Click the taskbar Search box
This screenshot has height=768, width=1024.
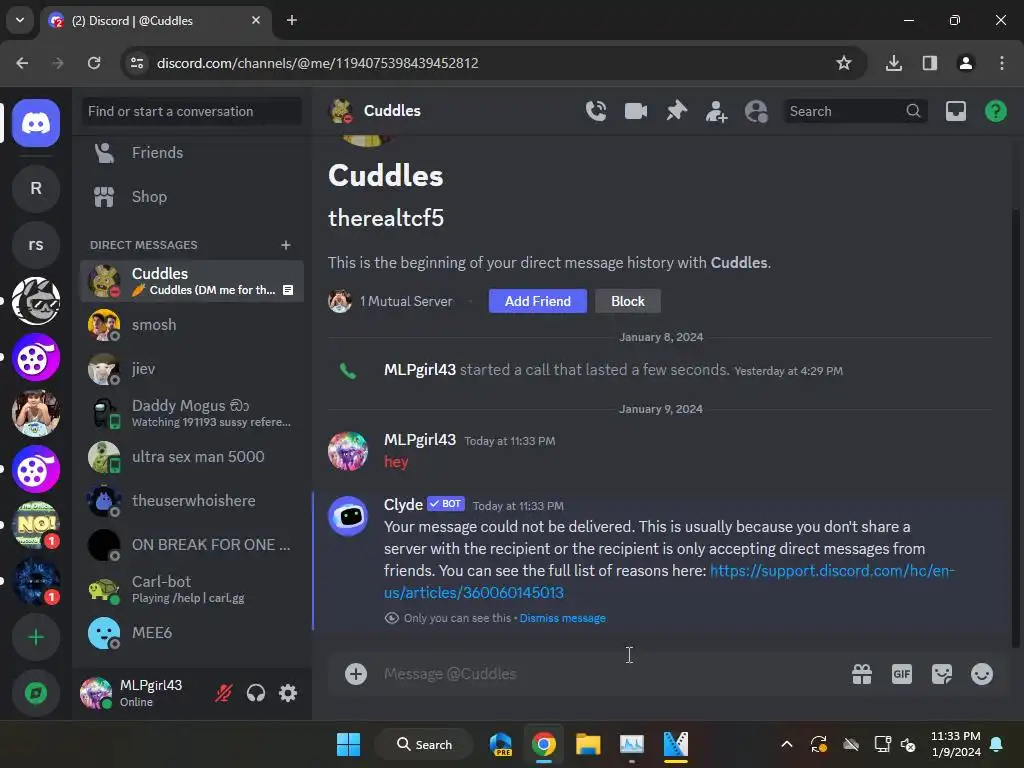(x=424, y=744)
